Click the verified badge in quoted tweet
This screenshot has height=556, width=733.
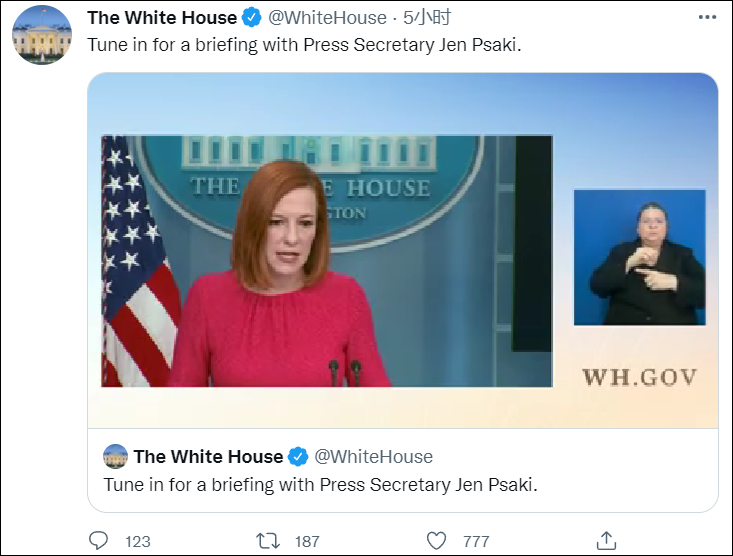pos(298,457)
